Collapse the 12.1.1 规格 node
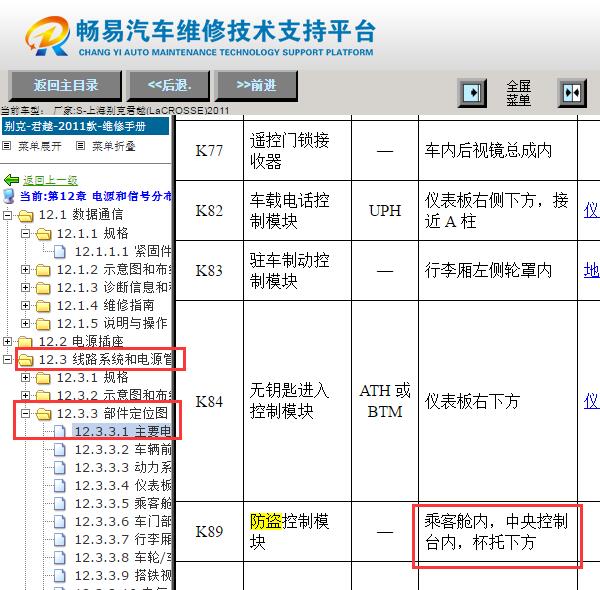Viewport: 600px width, 590px height. pyautogui.click(x=25, y=233)
